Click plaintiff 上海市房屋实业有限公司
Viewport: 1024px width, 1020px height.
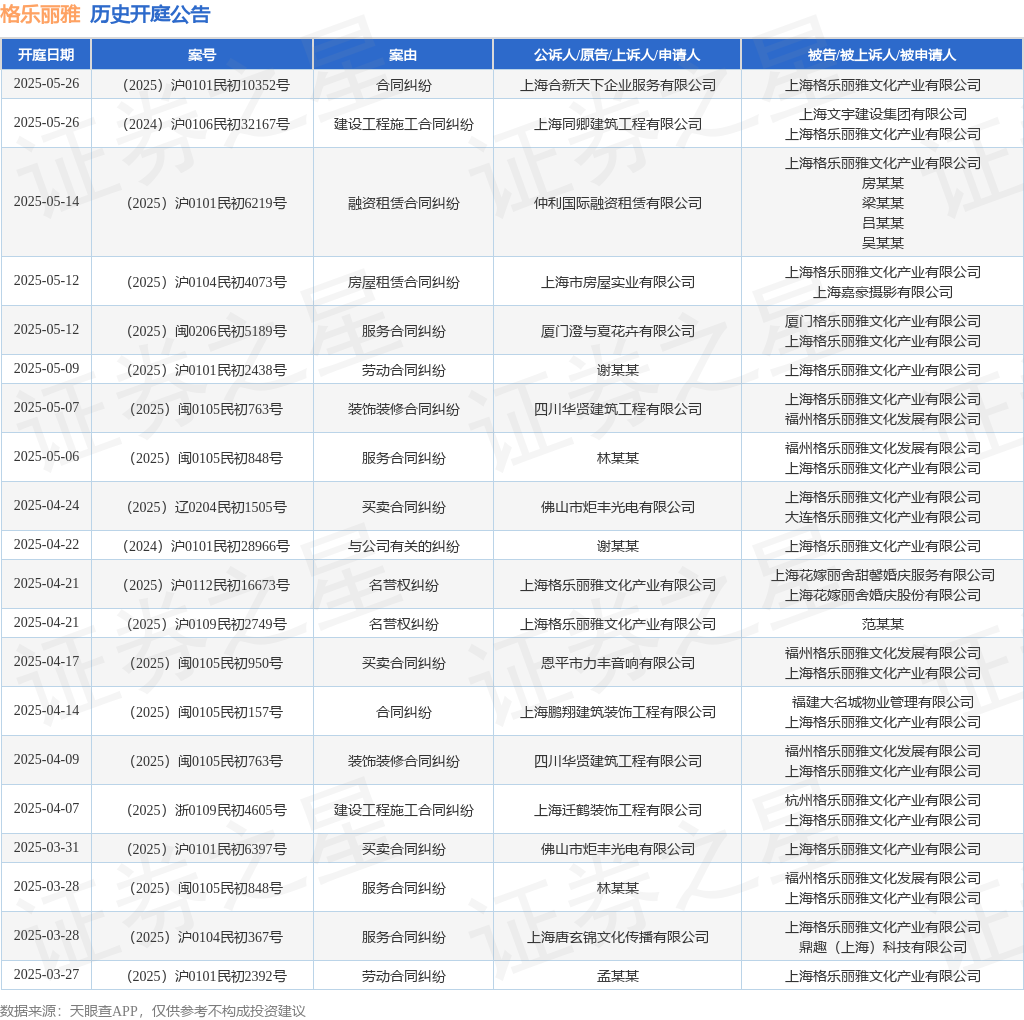618,282
